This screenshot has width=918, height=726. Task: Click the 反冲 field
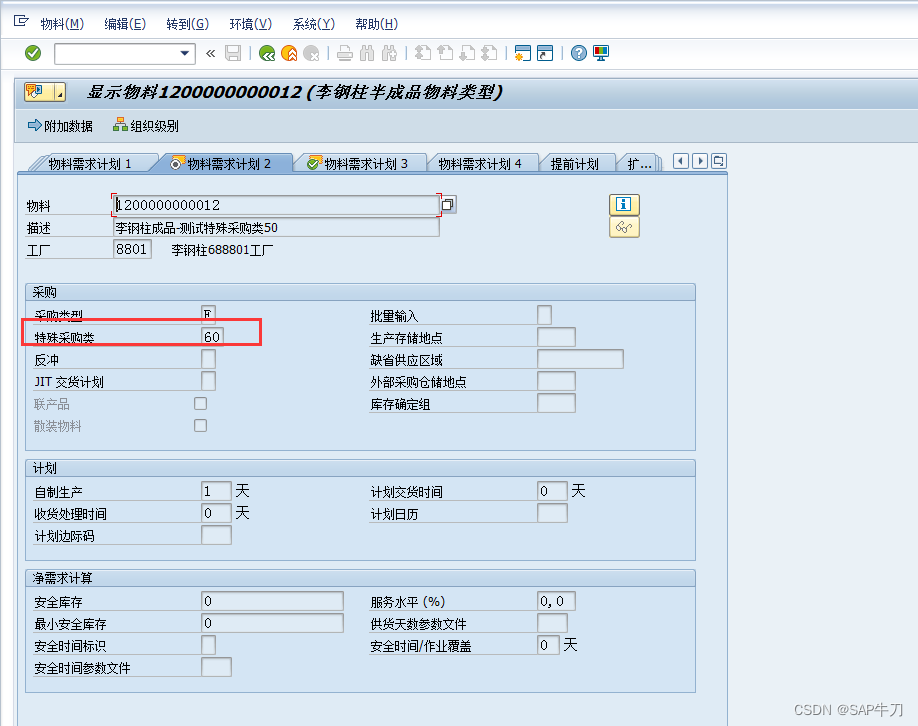click(208, 359)
